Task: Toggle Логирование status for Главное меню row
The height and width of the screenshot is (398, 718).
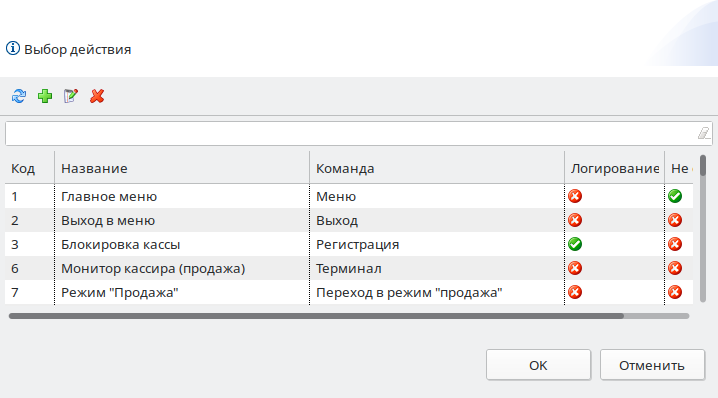Action: pos(575,196)
